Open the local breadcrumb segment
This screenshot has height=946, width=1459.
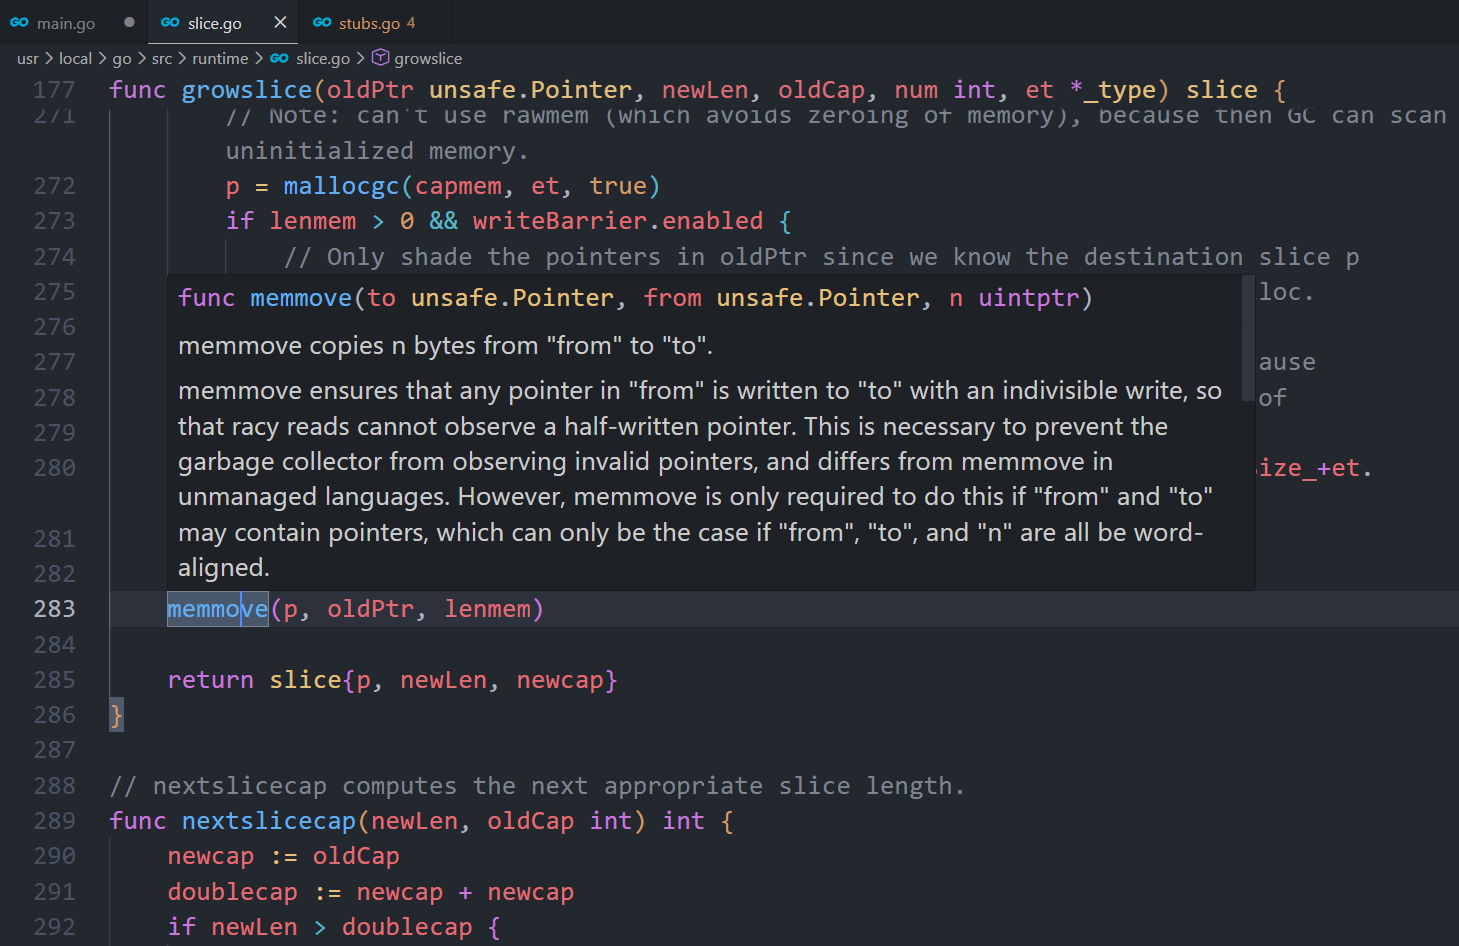pos(75,59)
